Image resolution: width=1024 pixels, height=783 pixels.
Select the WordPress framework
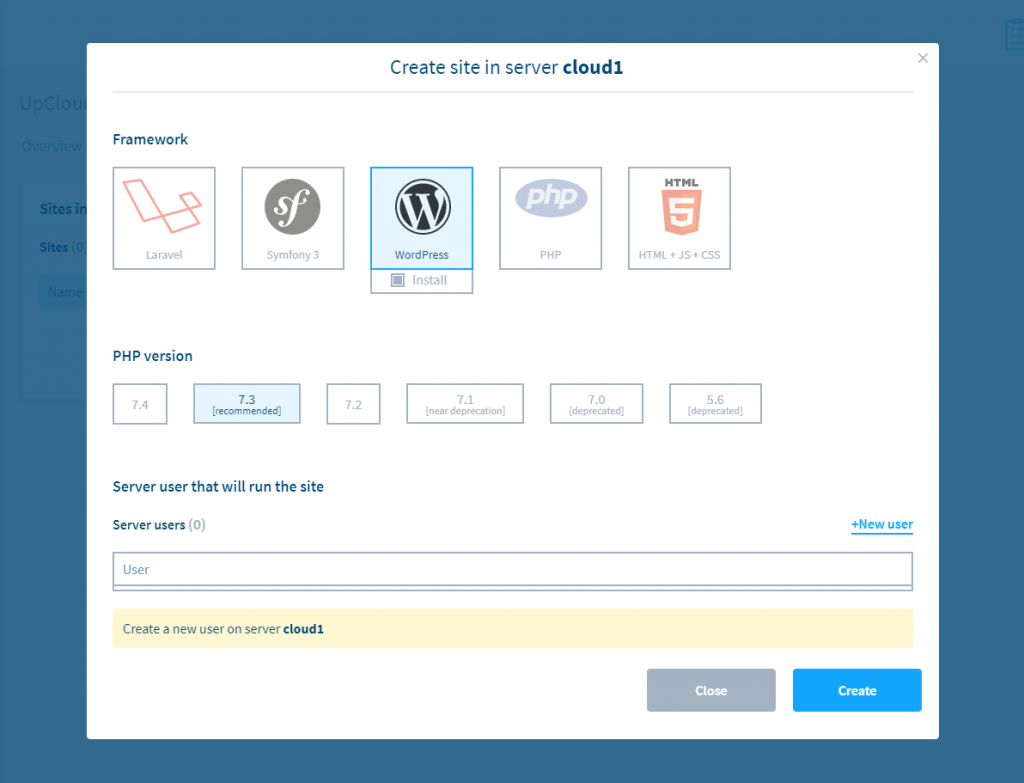421,212
